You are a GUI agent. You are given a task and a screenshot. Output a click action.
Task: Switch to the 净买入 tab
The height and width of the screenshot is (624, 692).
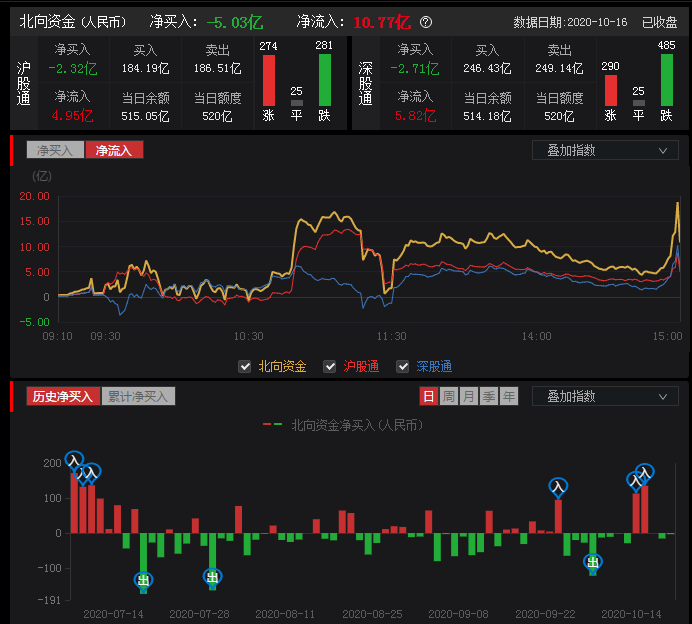[x=55, y=150]
